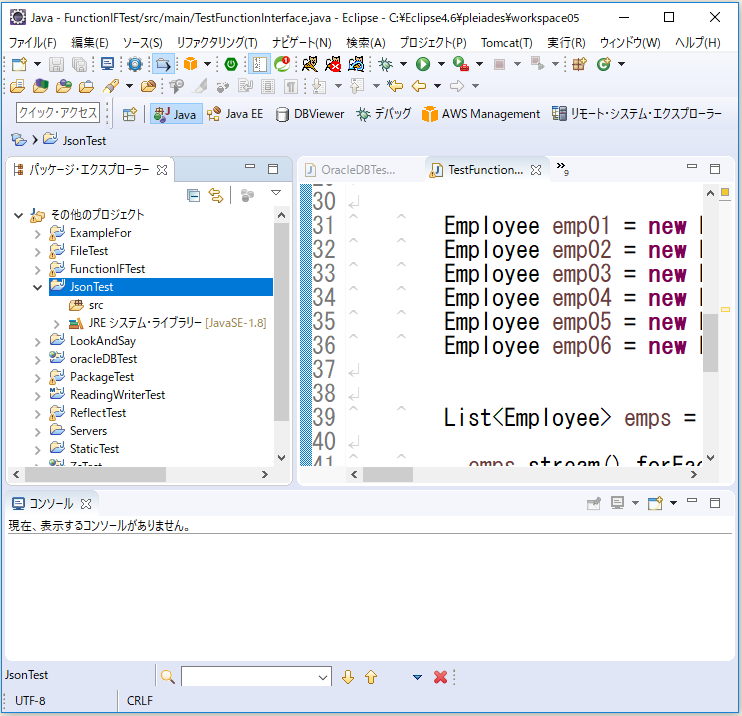The height and width of the screenshot is (716, 742).
Task: Click the Last Edit Location arrow icon
Action: (x=395, y=86)
